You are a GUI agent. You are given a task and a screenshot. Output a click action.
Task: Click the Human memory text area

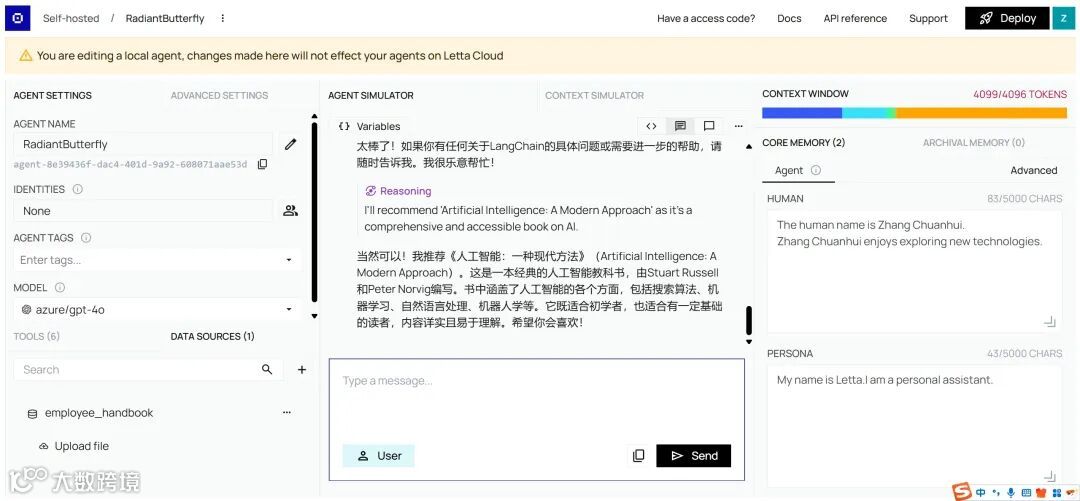pyautogui.click(x=914, y=270)
